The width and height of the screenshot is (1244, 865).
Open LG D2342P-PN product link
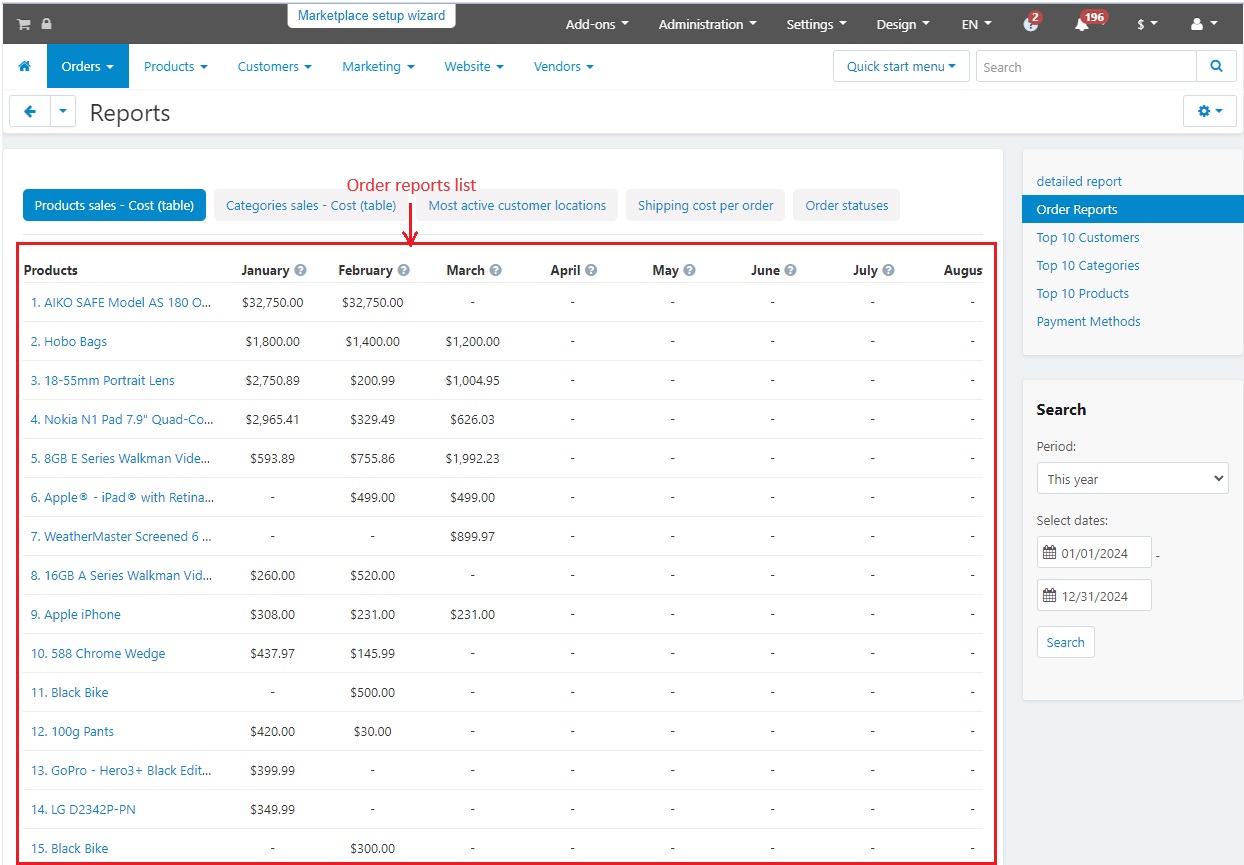(x=83, y=809)
